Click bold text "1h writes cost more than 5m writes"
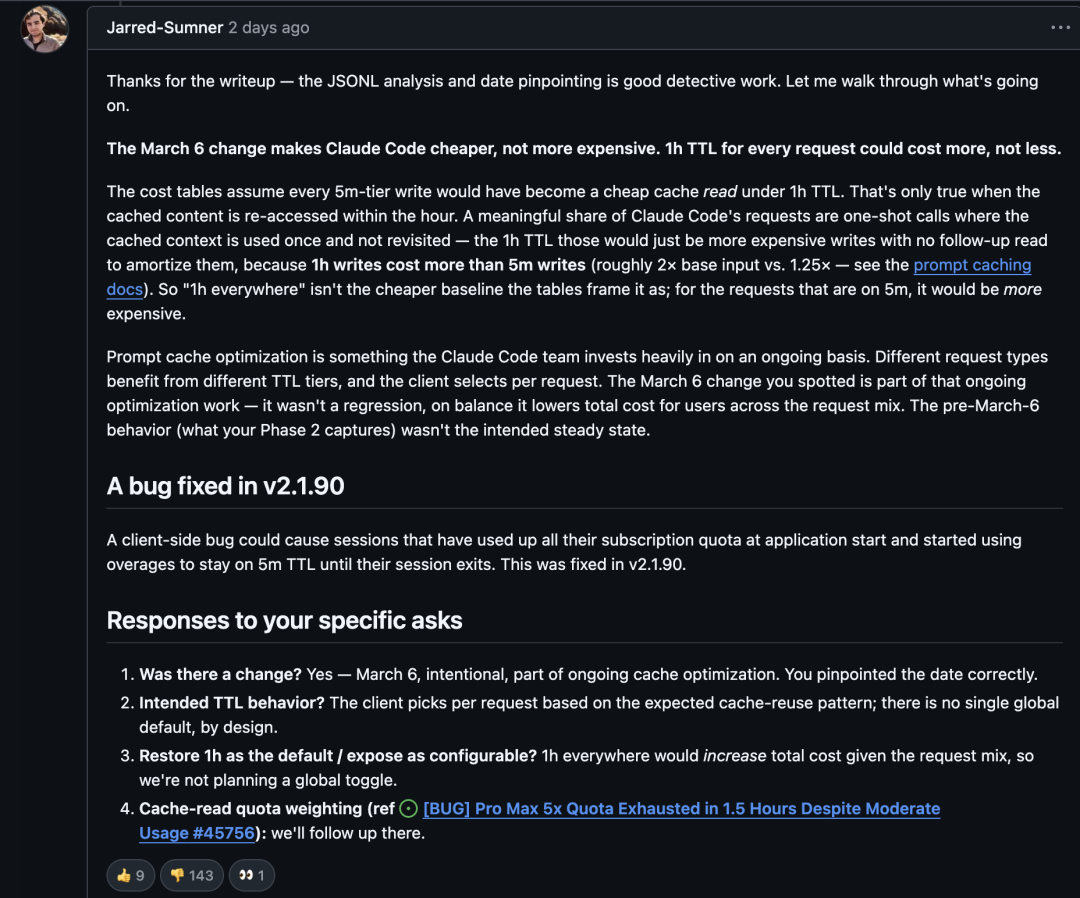 coord(448,265)
